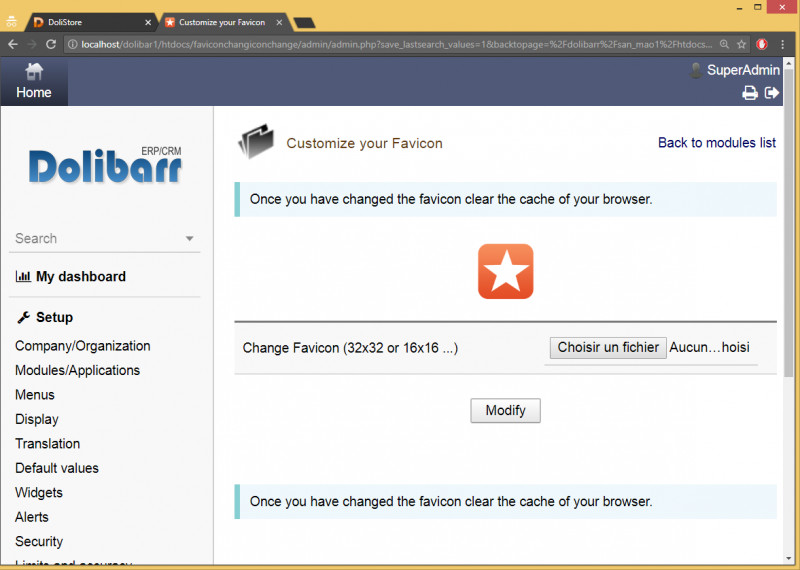Click the logout icon
Viewport: 800px width, 570px height.
(x=772, y=92)
